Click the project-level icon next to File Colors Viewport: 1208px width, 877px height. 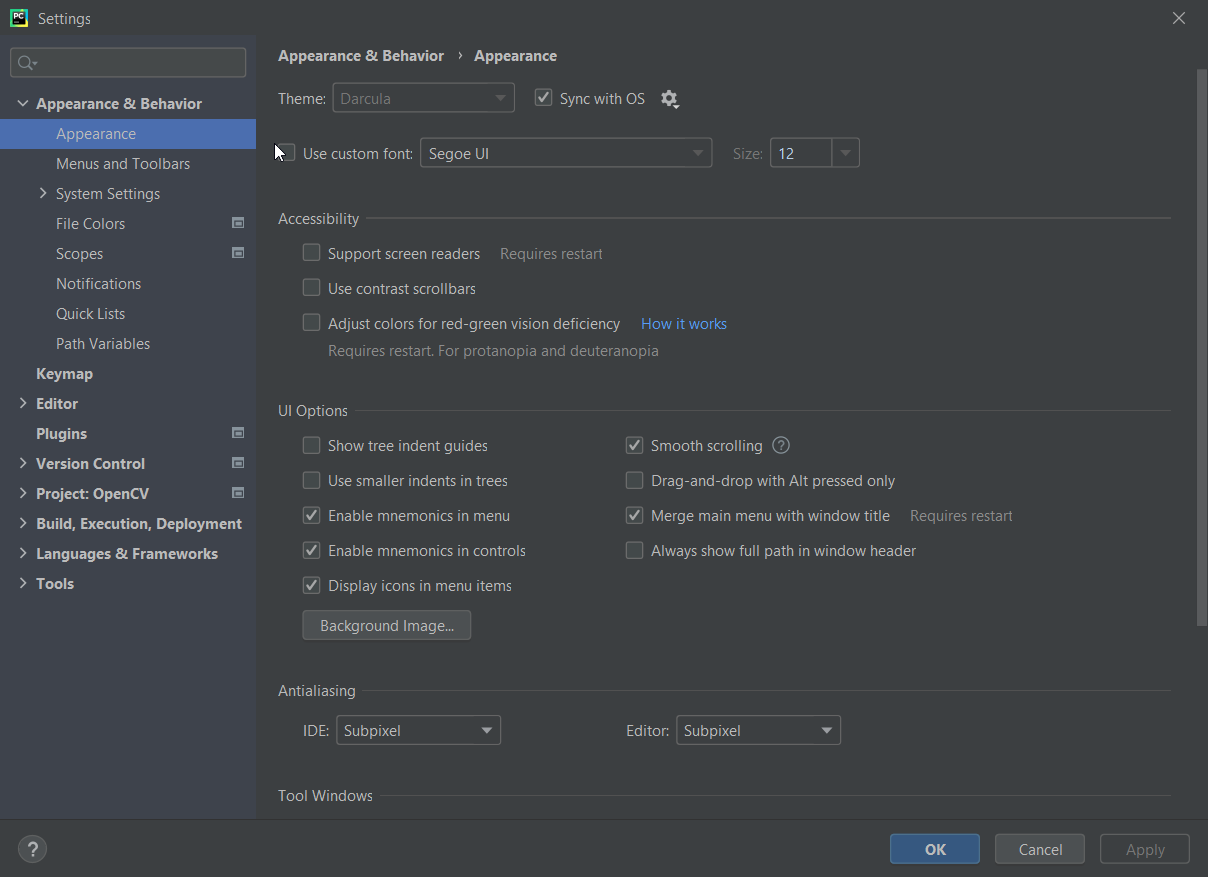click(238, 223)
